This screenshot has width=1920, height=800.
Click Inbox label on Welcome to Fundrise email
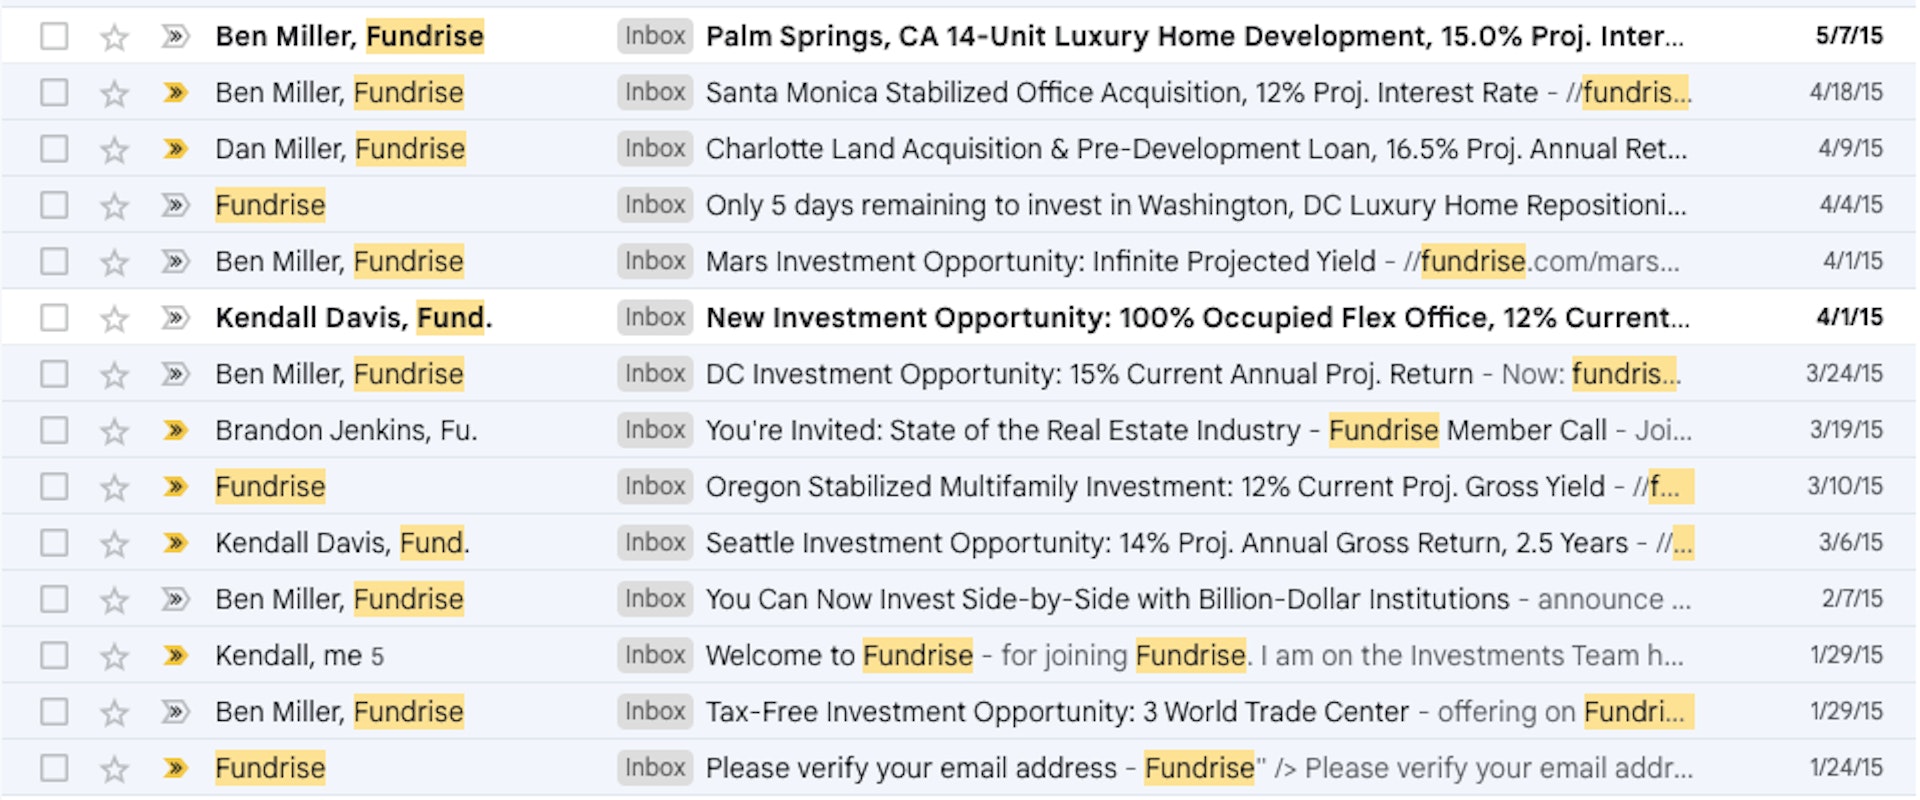[x=655, y=656]
